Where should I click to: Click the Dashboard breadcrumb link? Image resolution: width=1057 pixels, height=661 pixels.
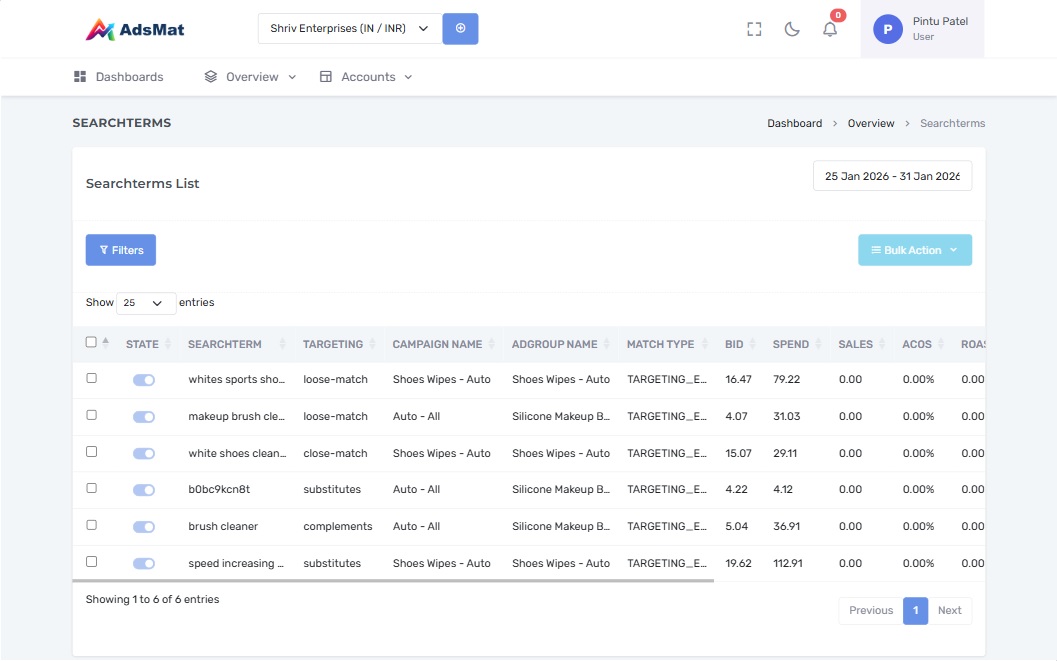[794, 124]
